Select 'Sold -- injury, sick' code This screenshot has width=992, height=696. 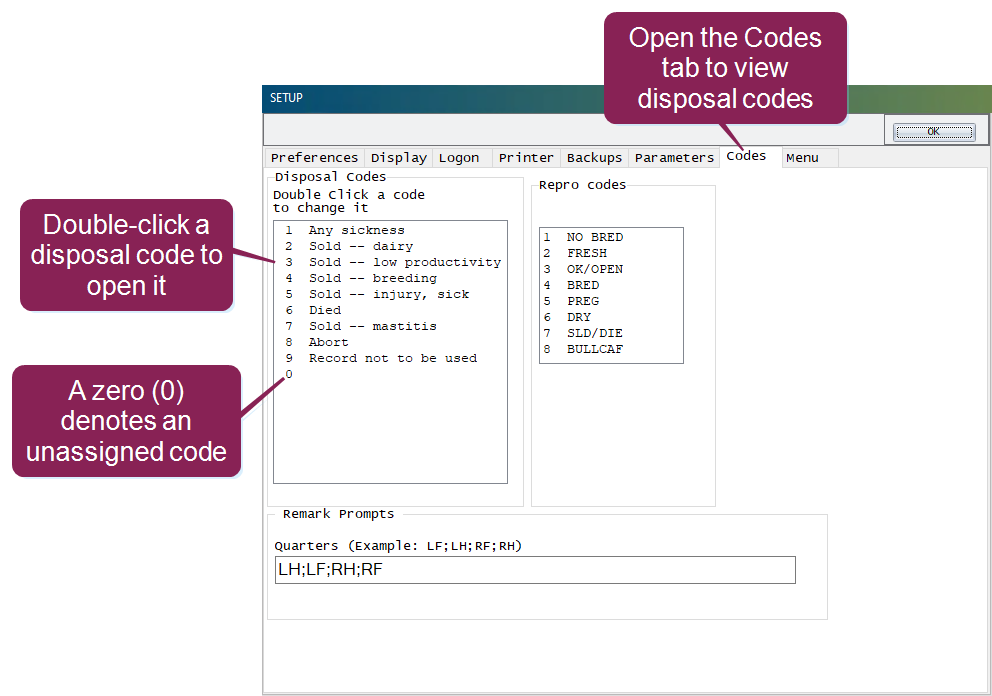(390, 294)
